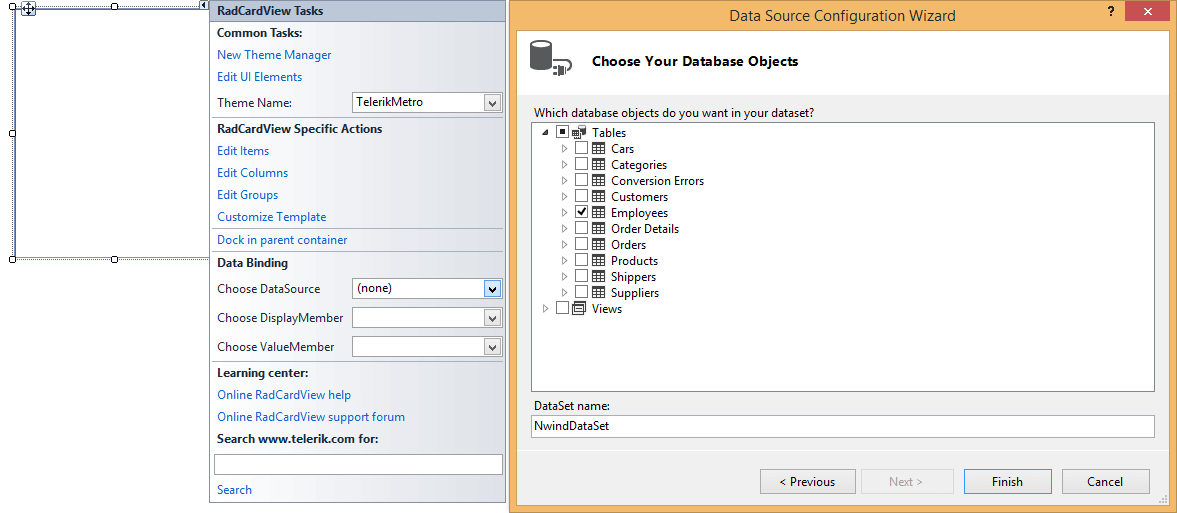Check the Orders table checkbox

click(x=582, y=244)
